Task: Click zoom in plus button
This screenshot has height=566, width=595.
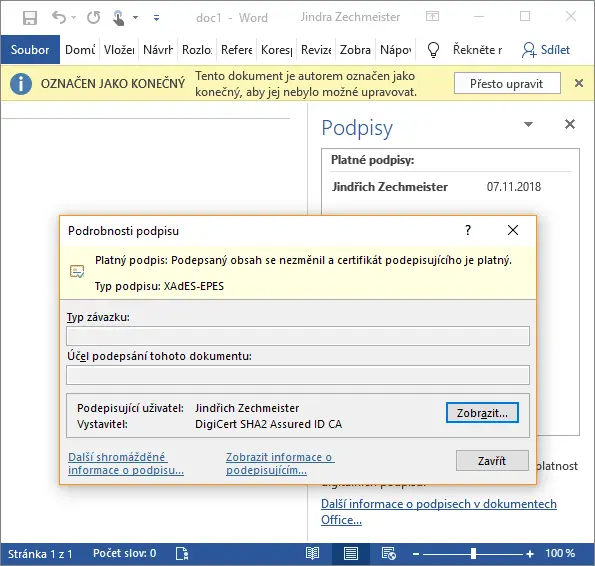Action: 530,554
